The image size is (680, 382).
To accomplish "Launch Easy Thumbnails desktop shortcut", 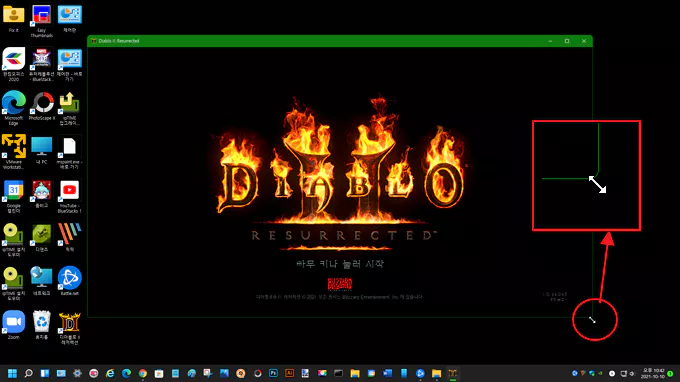I will click(x=42, y=21).
